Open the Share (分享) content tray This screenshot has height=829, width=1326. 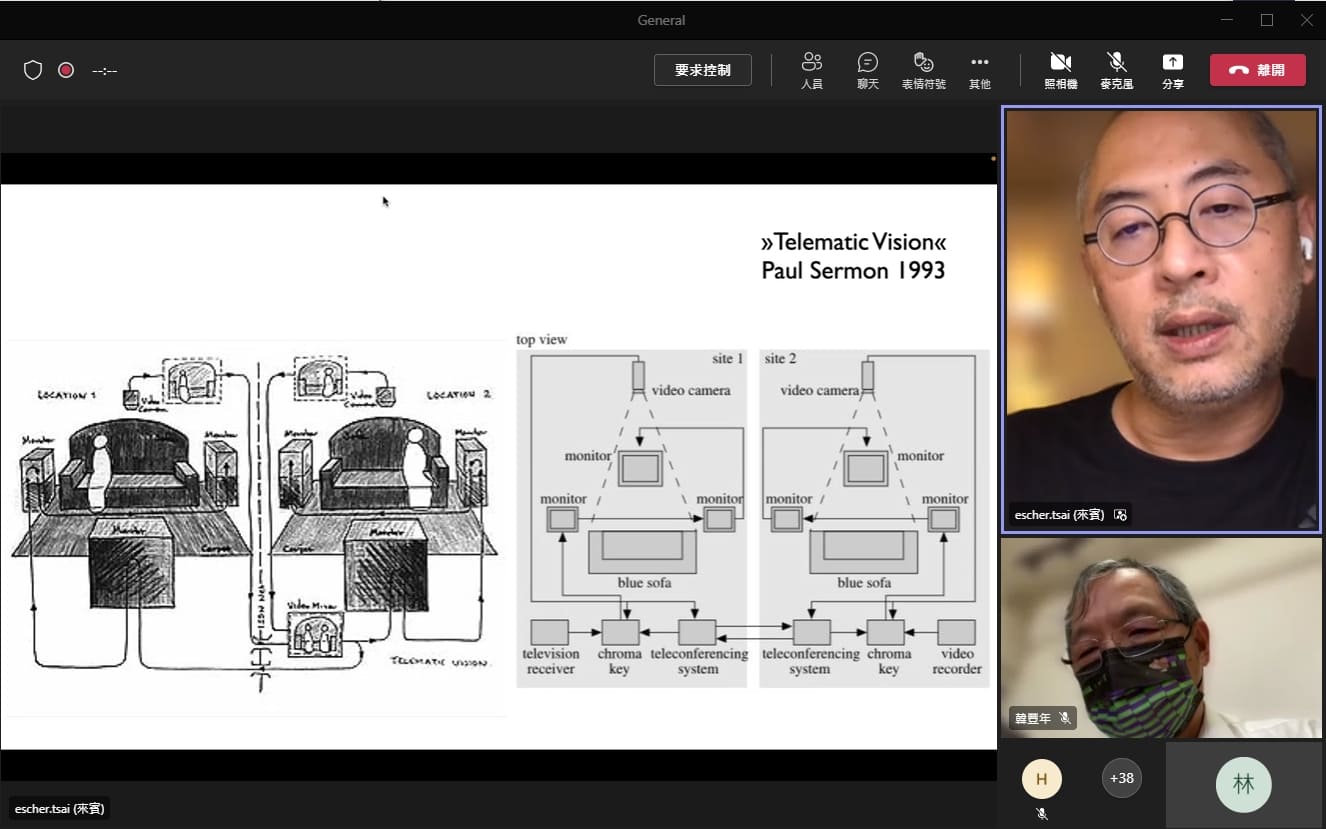1172,70
